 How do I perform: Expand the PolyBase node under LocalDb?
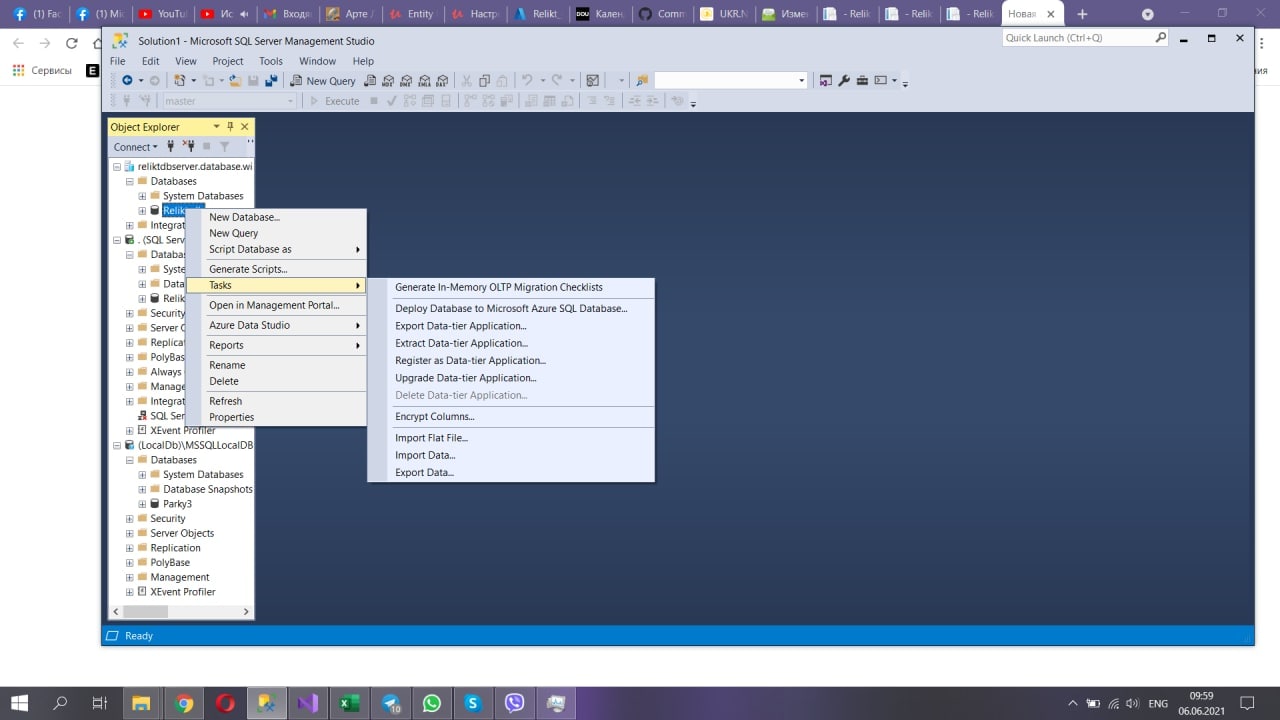(x=129, y=563)
